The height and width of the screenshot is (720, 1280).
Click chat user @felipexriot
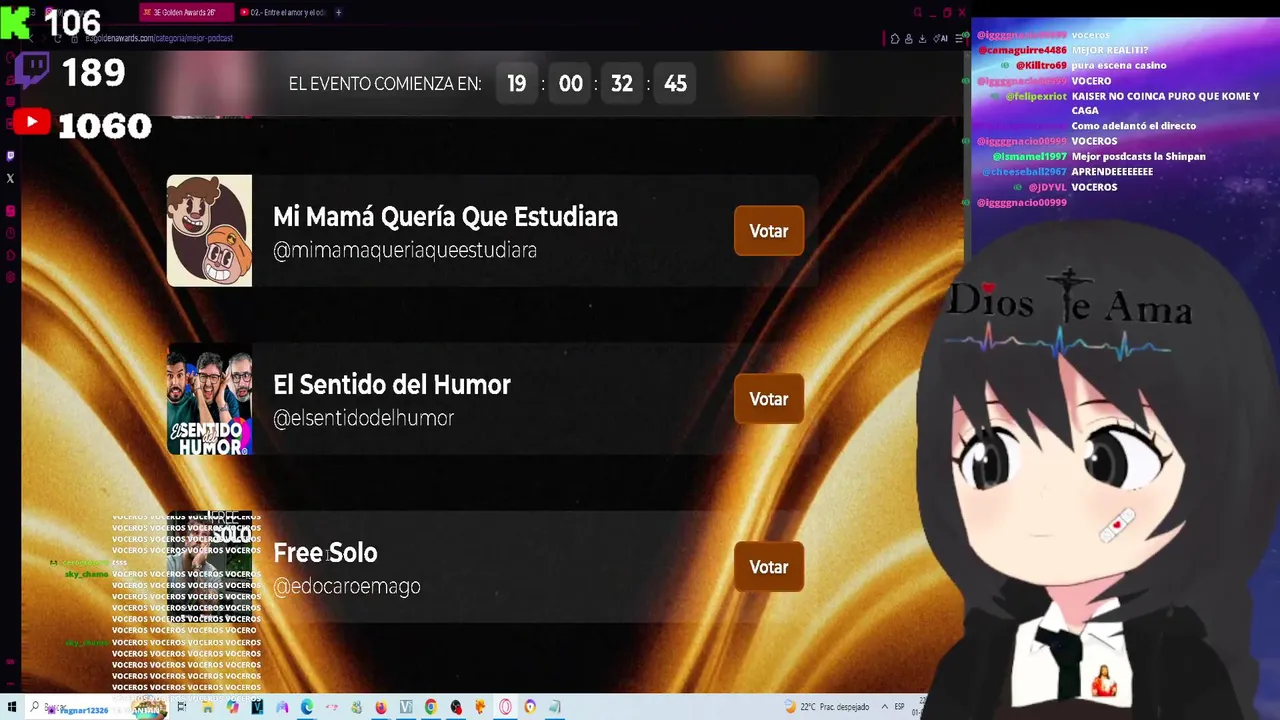click(1036, 96)
